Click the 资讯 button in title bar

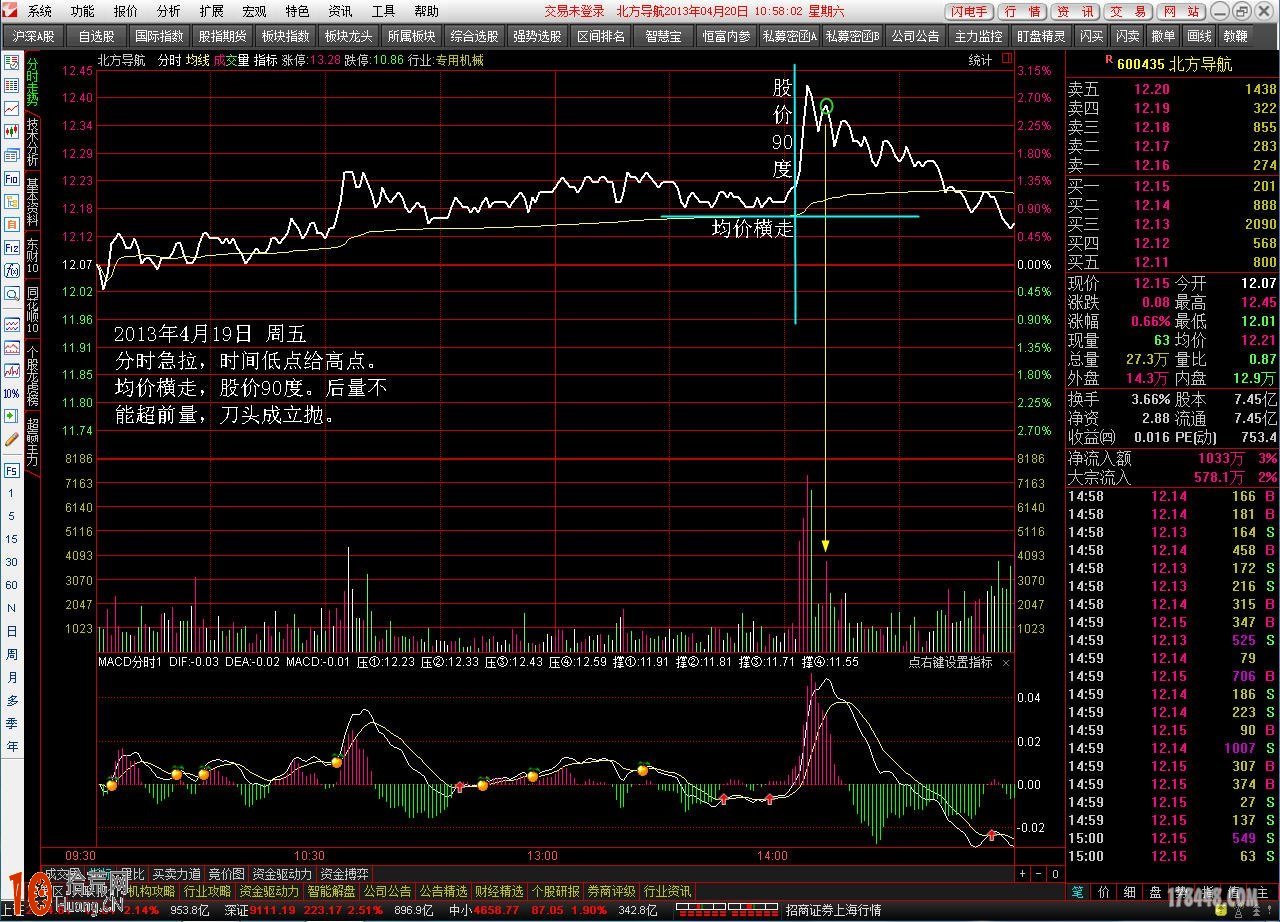[1076, 11]
